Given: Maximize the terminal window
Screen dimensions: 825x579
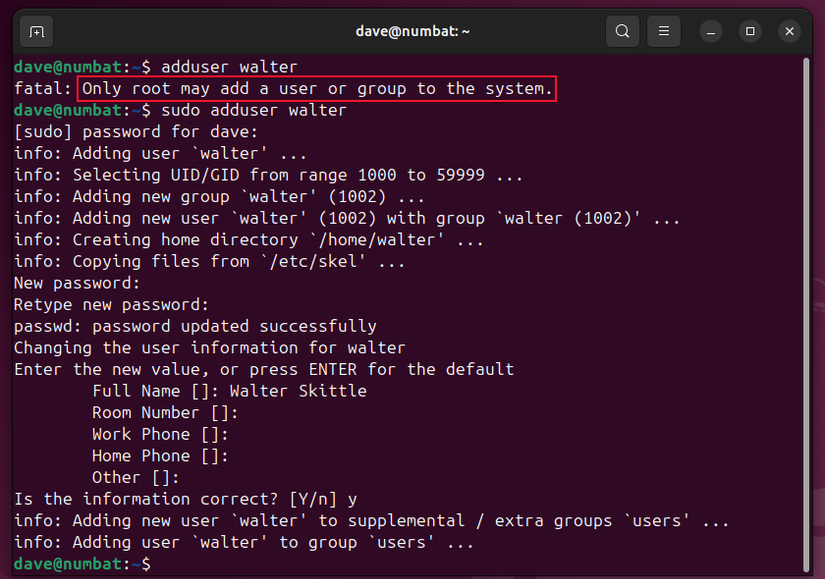Looking at the screenshot, I should click(x=750, y=31).
